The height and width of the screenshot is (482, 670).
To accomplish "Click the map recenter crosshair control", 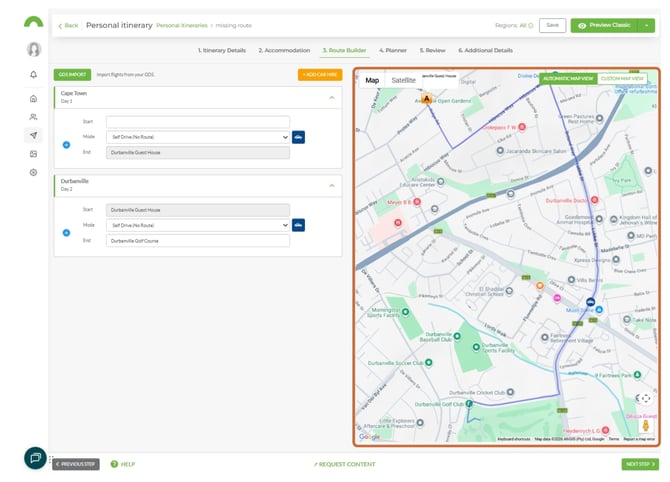I will click(646, 398).
